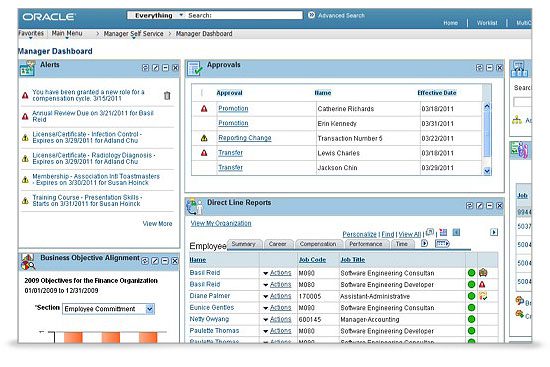Expand Actions menu for Netty Owyang
550x367 pixels.
pos(277,319)
